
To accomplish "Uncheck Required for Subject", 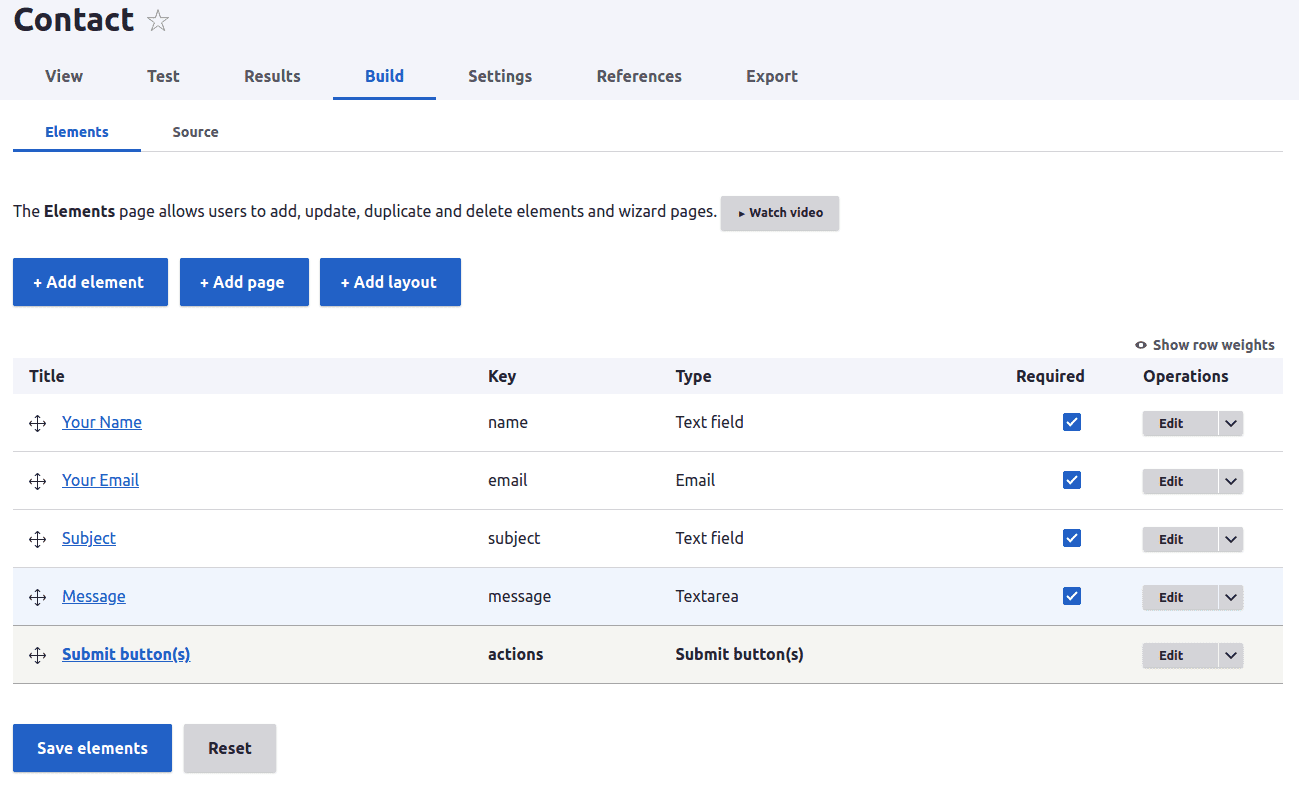I will coord(1072,538).
